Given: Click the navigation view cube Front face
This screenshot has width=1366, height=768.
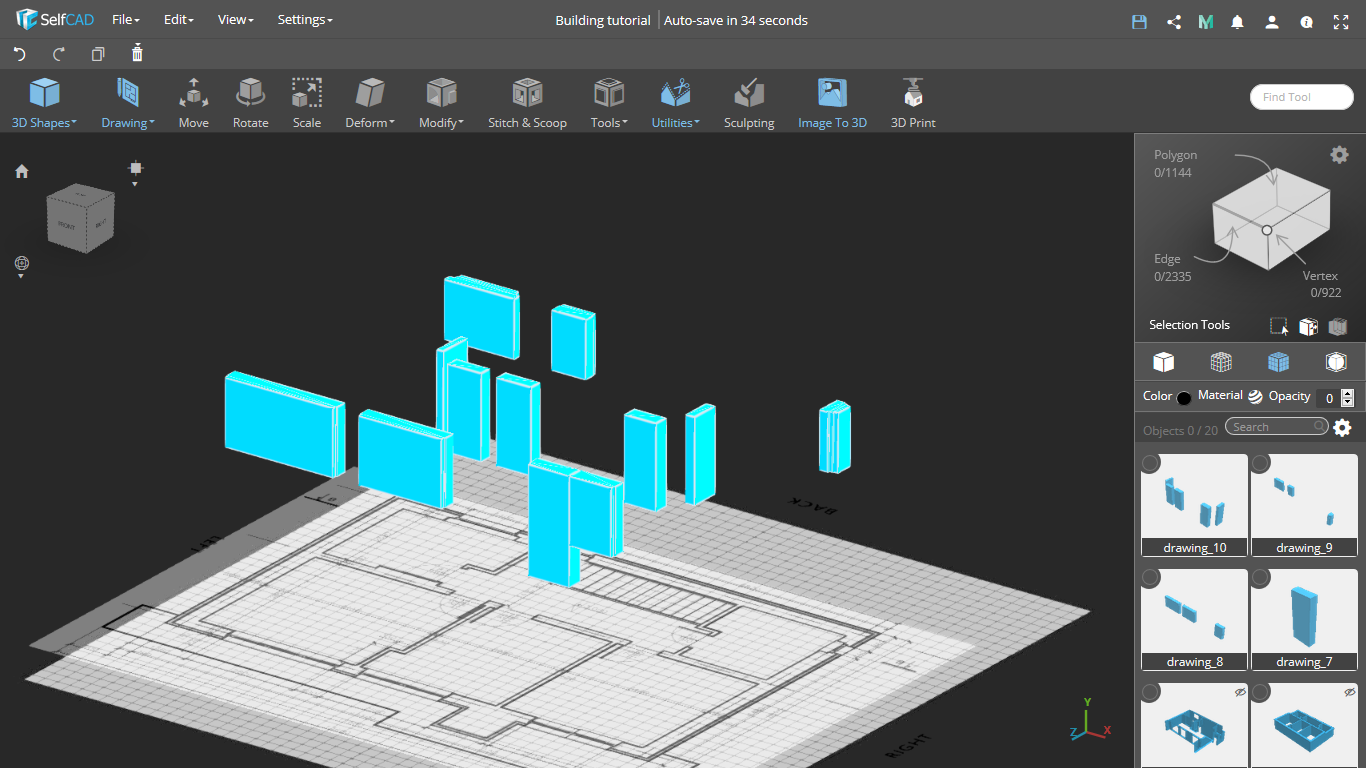Looking at the screenshot, I should [x=67, y=225].
